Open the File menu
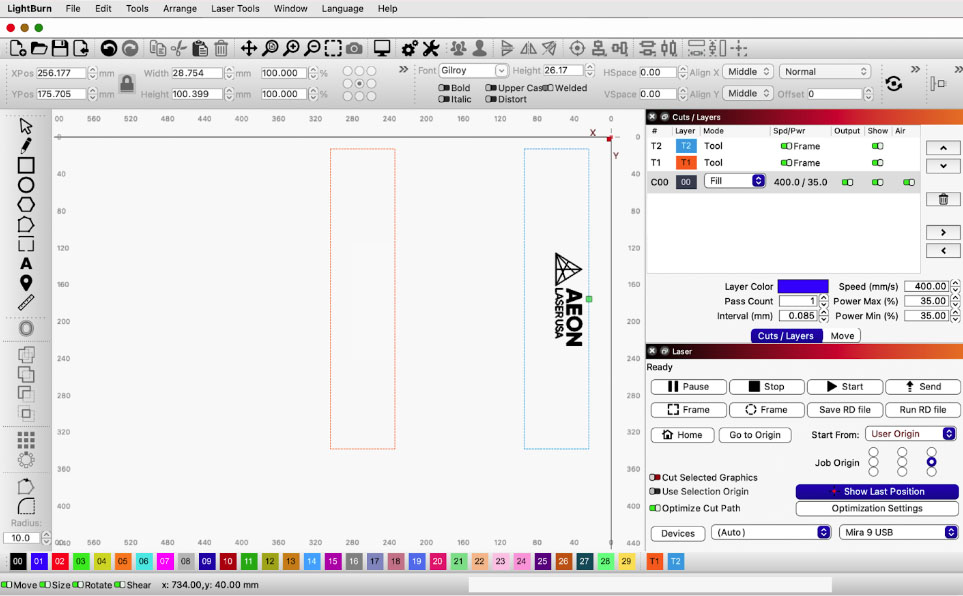 pos(73,9)
